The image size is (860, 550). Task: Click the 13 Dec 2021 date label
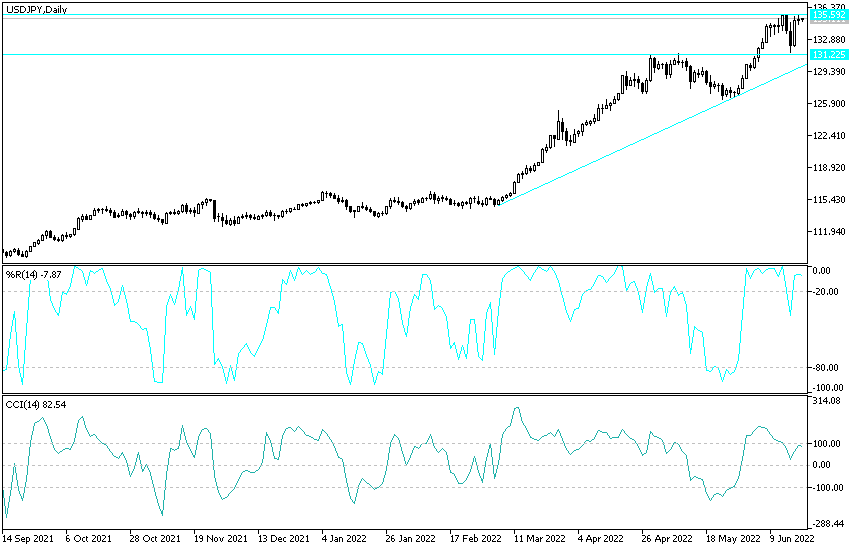pyautogui.click(x=284, y=538)
